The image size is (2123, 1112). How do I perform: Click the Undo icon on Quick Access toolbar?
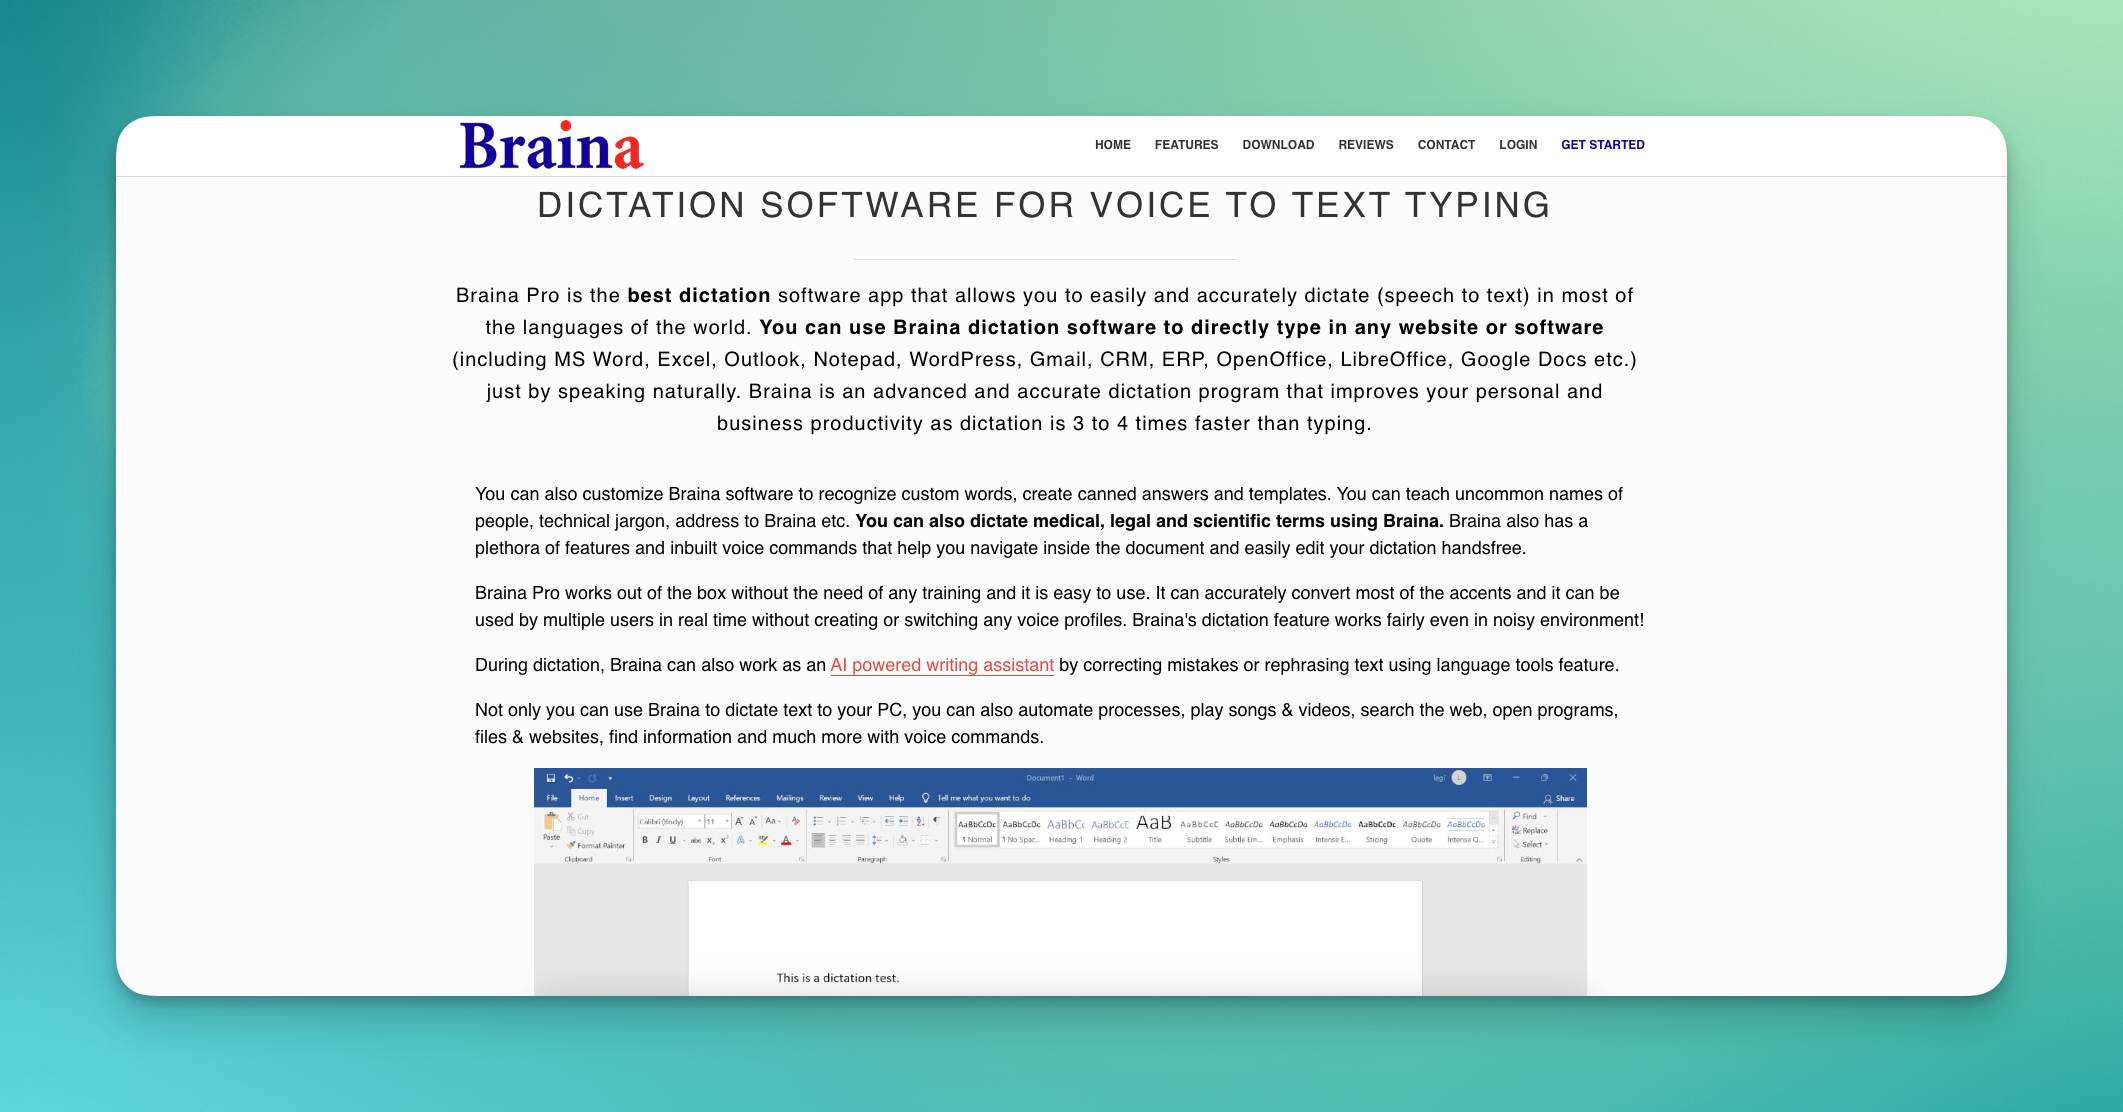pyautogui.click(x=568, y=778)
